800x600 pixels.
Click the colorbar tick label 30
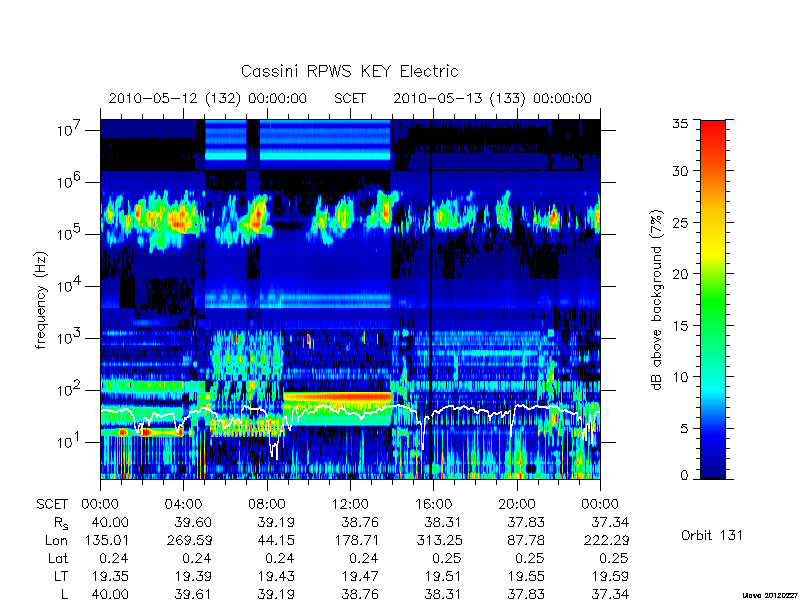click(x=681, y=171)
